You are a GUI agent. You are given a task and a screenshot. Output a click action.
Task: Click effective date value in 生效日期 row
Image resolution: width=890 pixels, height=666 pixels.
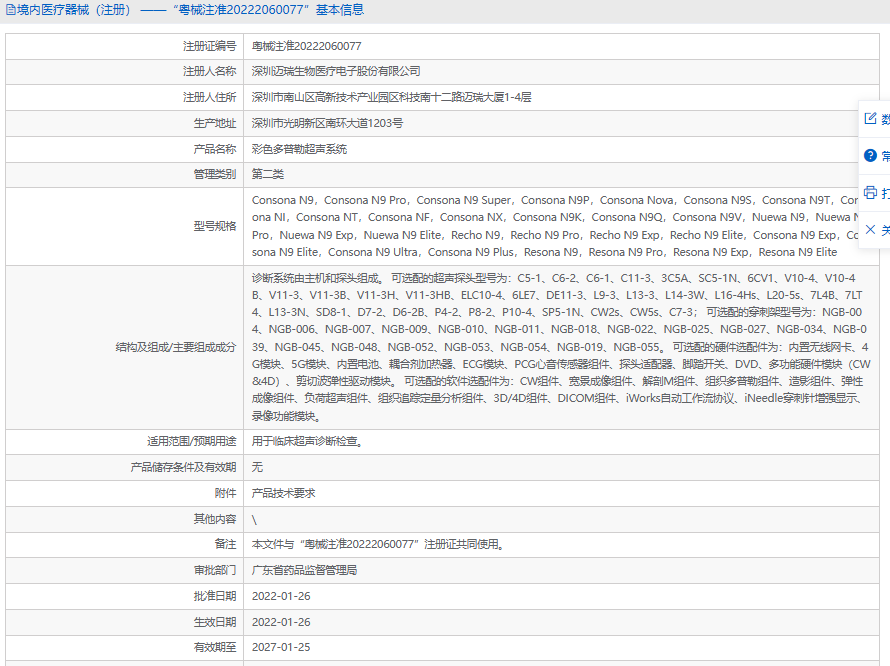pyautogui.click(x=281, y=622)
